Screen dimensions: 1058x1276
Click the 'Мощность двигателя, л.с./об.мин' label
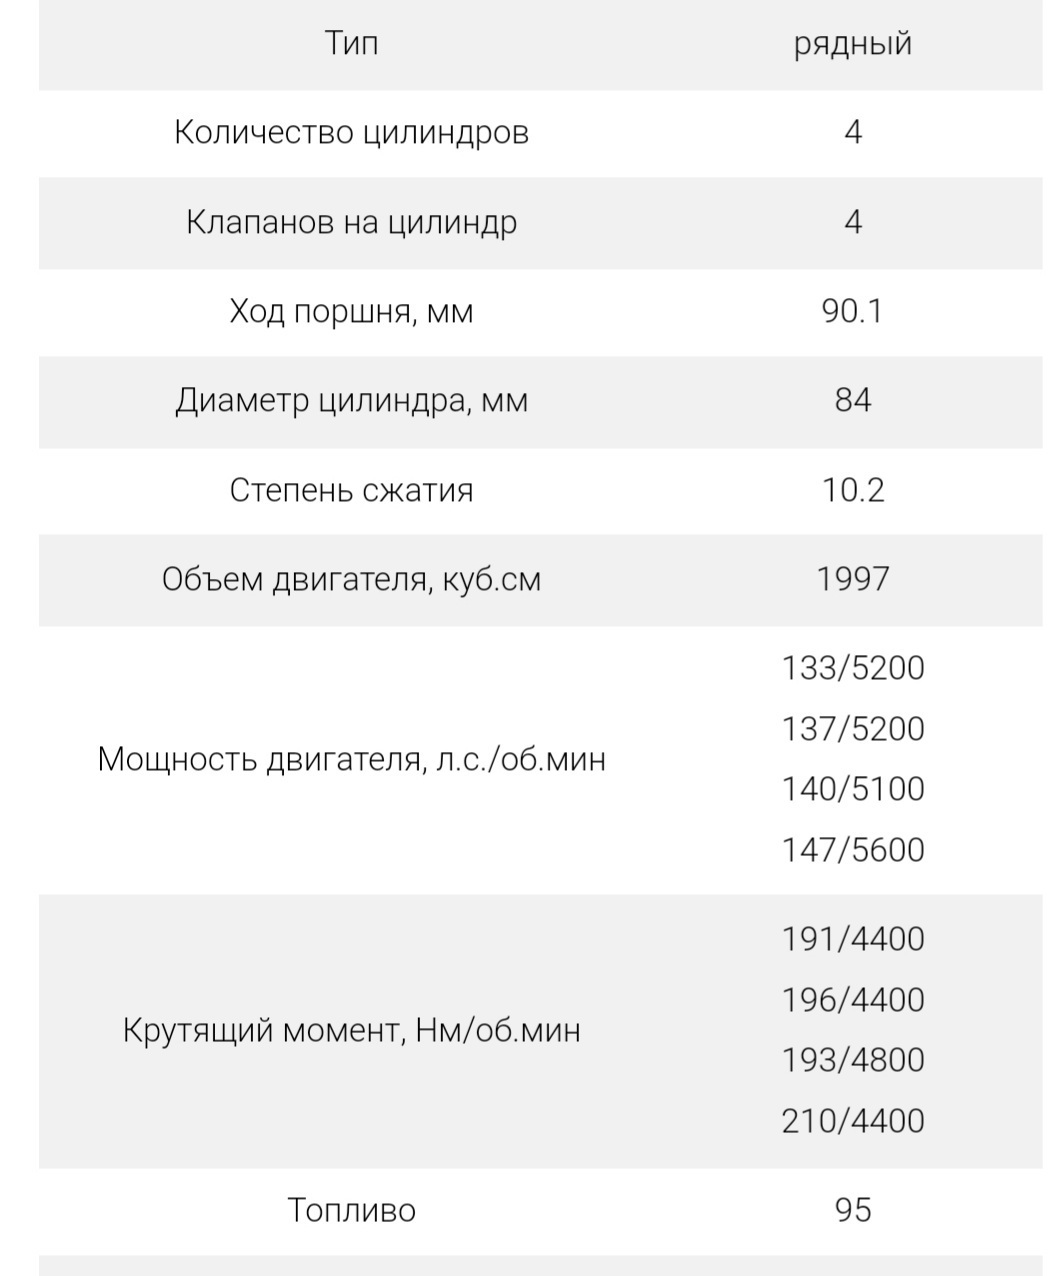point(351,760)
